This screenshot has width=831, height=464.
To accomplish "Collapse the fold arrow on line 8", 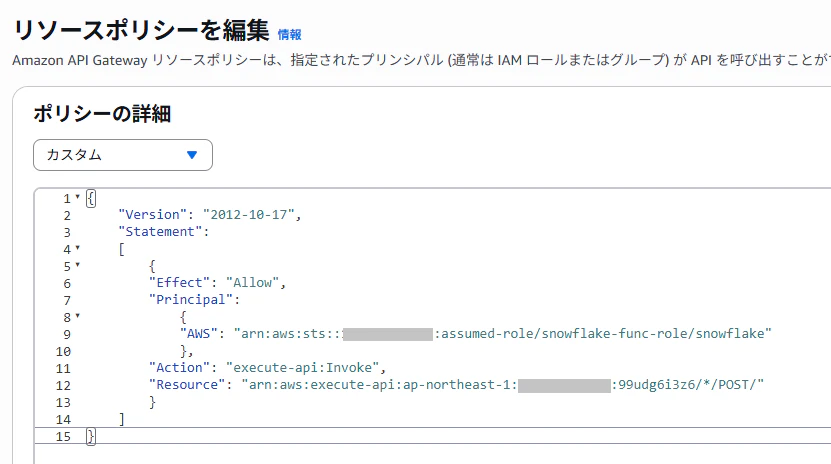I will point(77,316).
